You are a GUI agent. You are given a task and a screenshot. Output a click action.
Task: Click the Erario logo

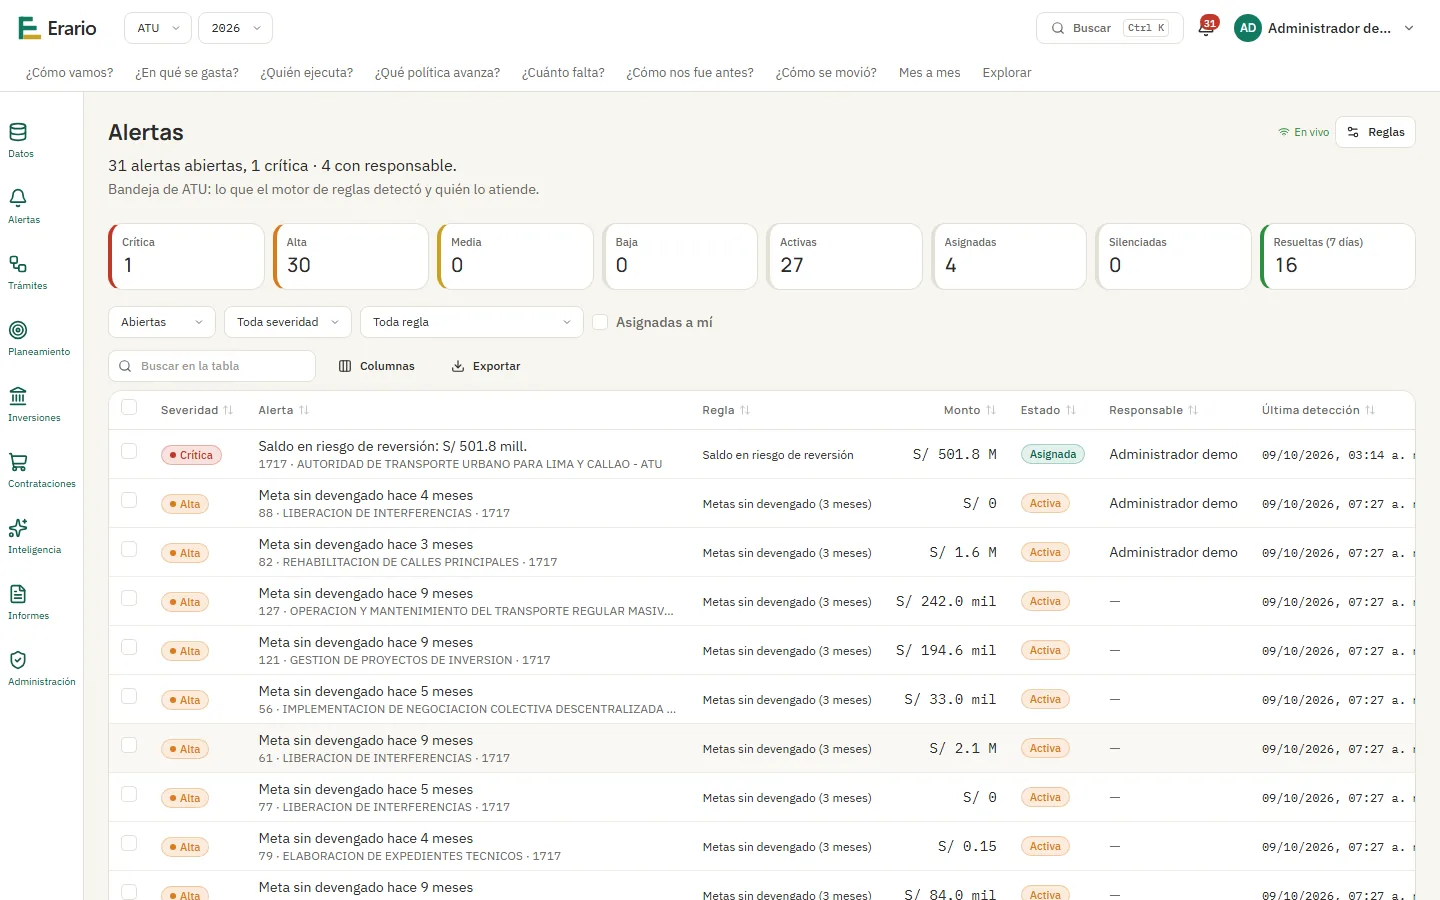click(58, 28)
